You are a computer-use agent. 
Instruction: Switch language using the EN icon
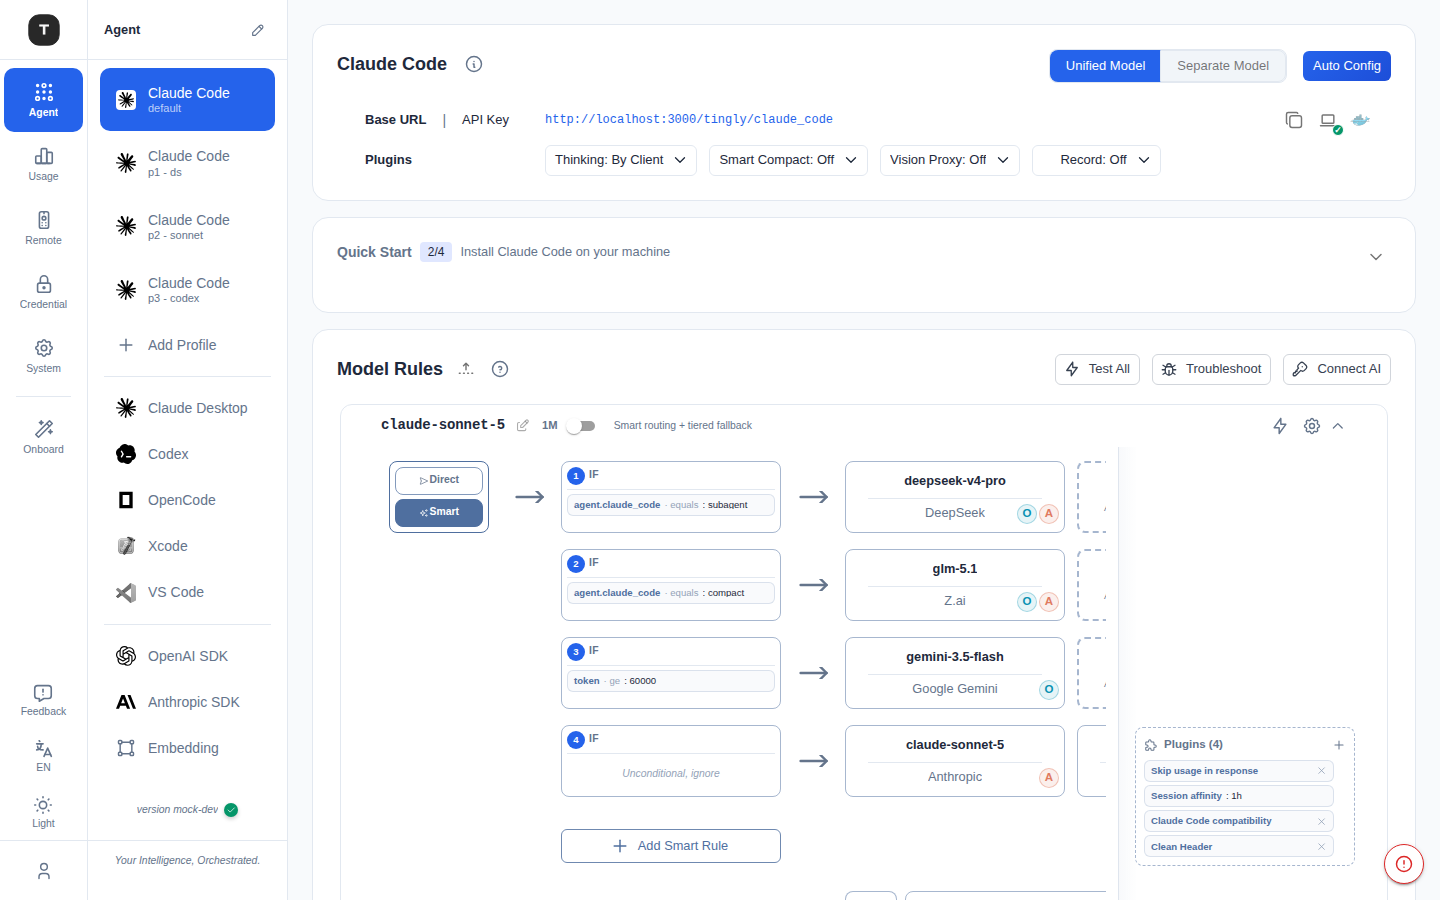(x=43, y=756)
